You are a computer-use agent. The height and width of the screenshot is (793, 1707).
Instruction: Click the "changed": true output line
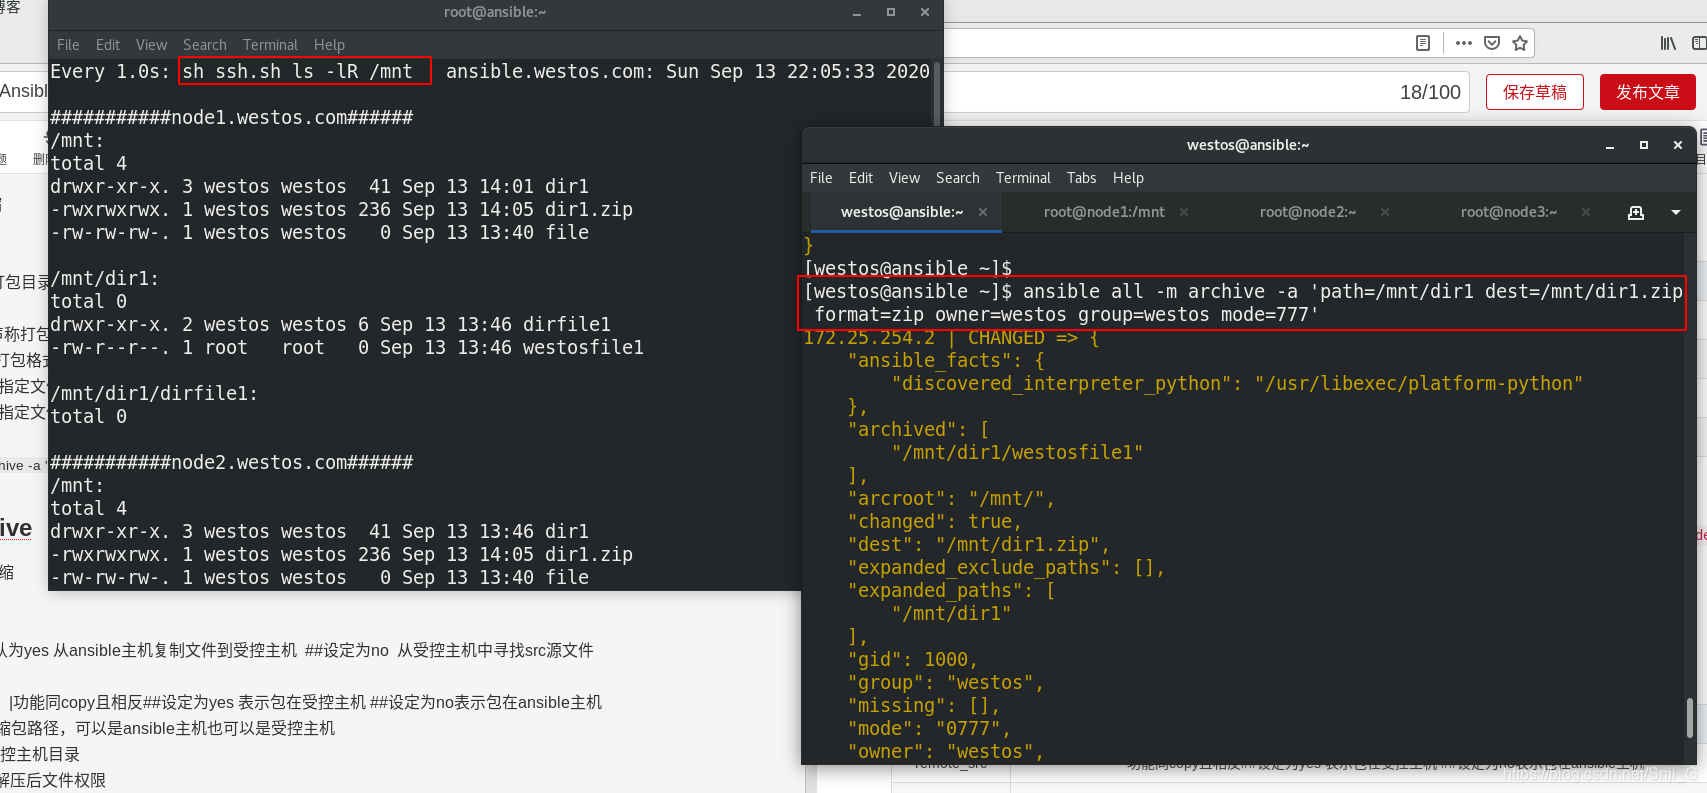pos(934,521)
